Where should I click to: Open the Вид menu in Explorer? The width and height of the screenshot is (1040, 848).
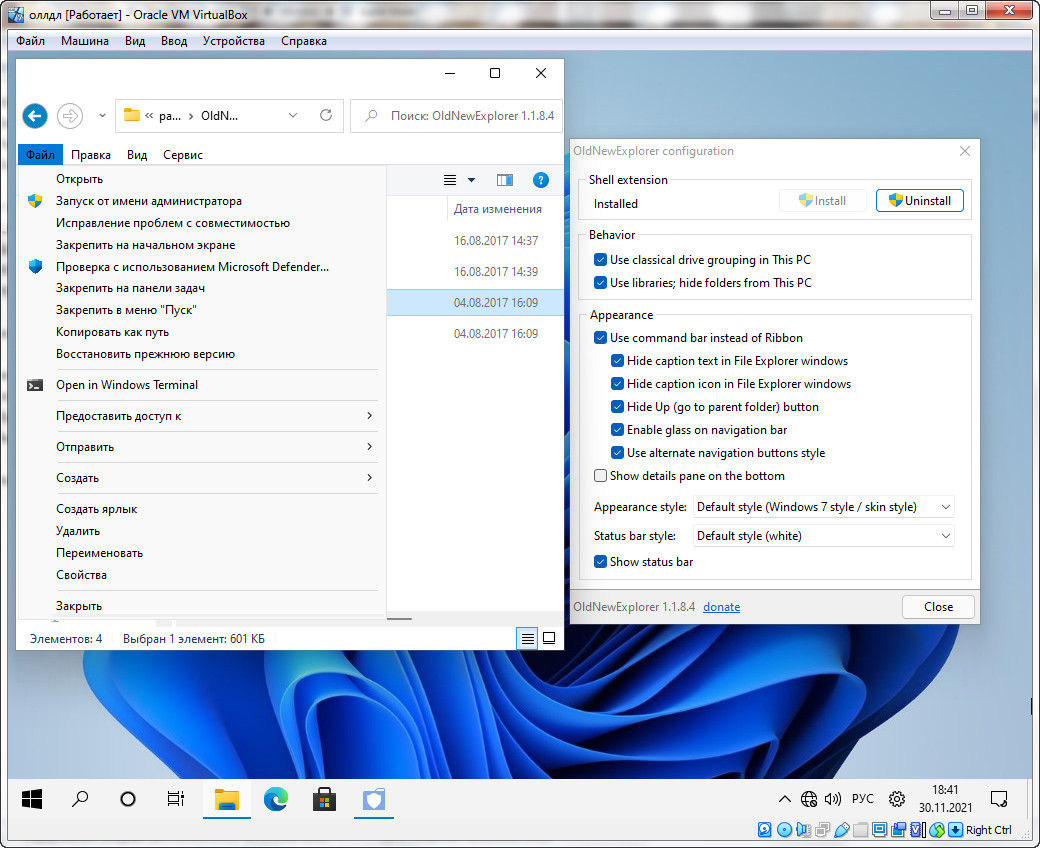[x=137, y=154]
